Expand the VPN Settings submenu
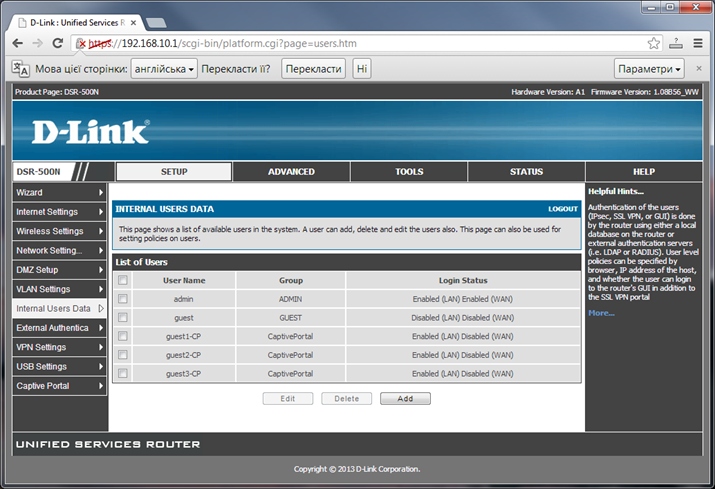 pos(59,347)
